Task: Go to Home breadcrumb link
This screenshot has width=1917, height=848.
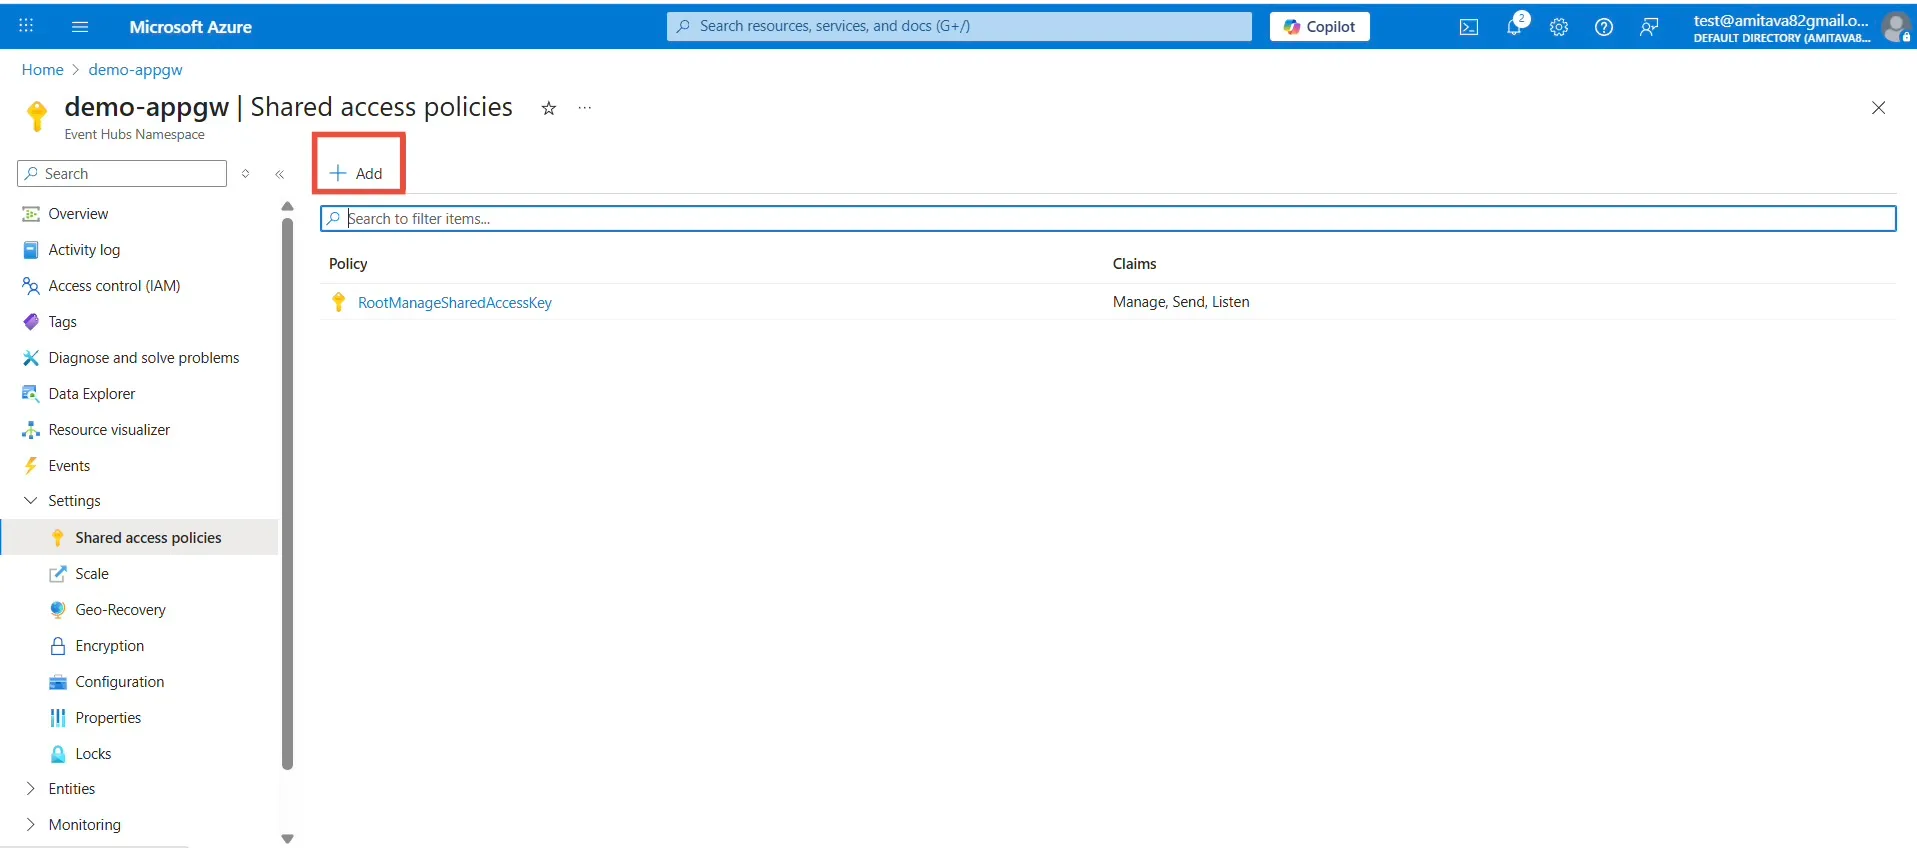Action: point(43,70)
